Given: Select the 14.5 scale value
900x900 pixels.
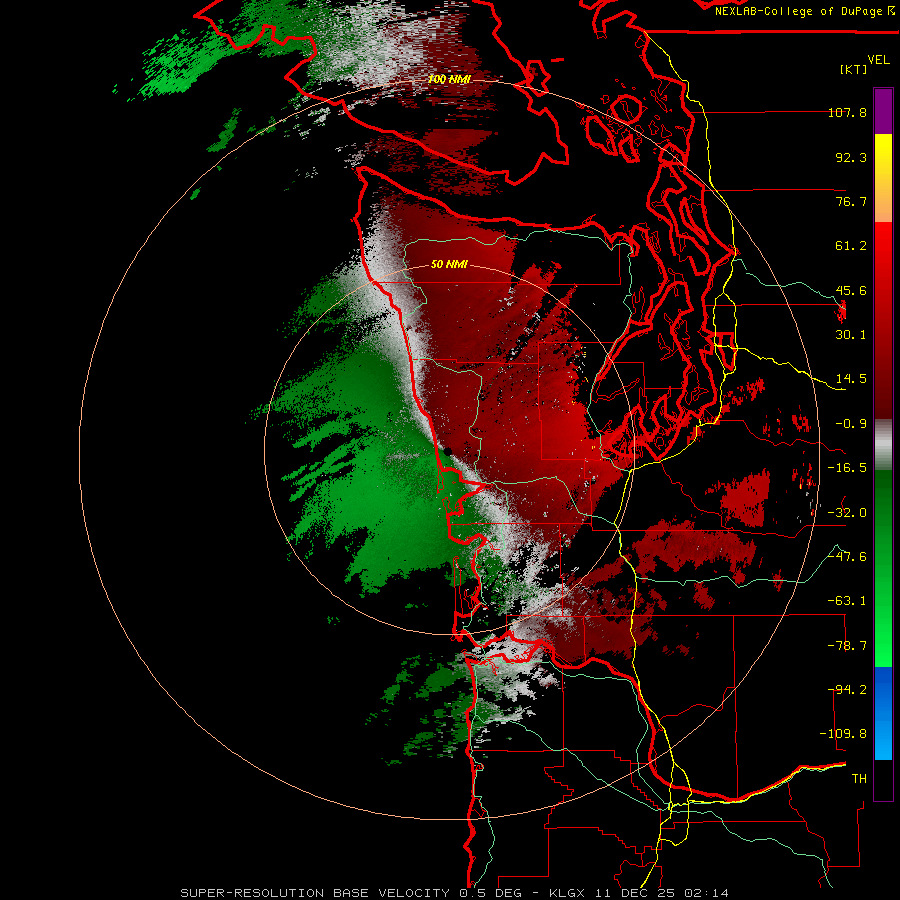Looking at the screenshot, I should [x=851, y=379].
